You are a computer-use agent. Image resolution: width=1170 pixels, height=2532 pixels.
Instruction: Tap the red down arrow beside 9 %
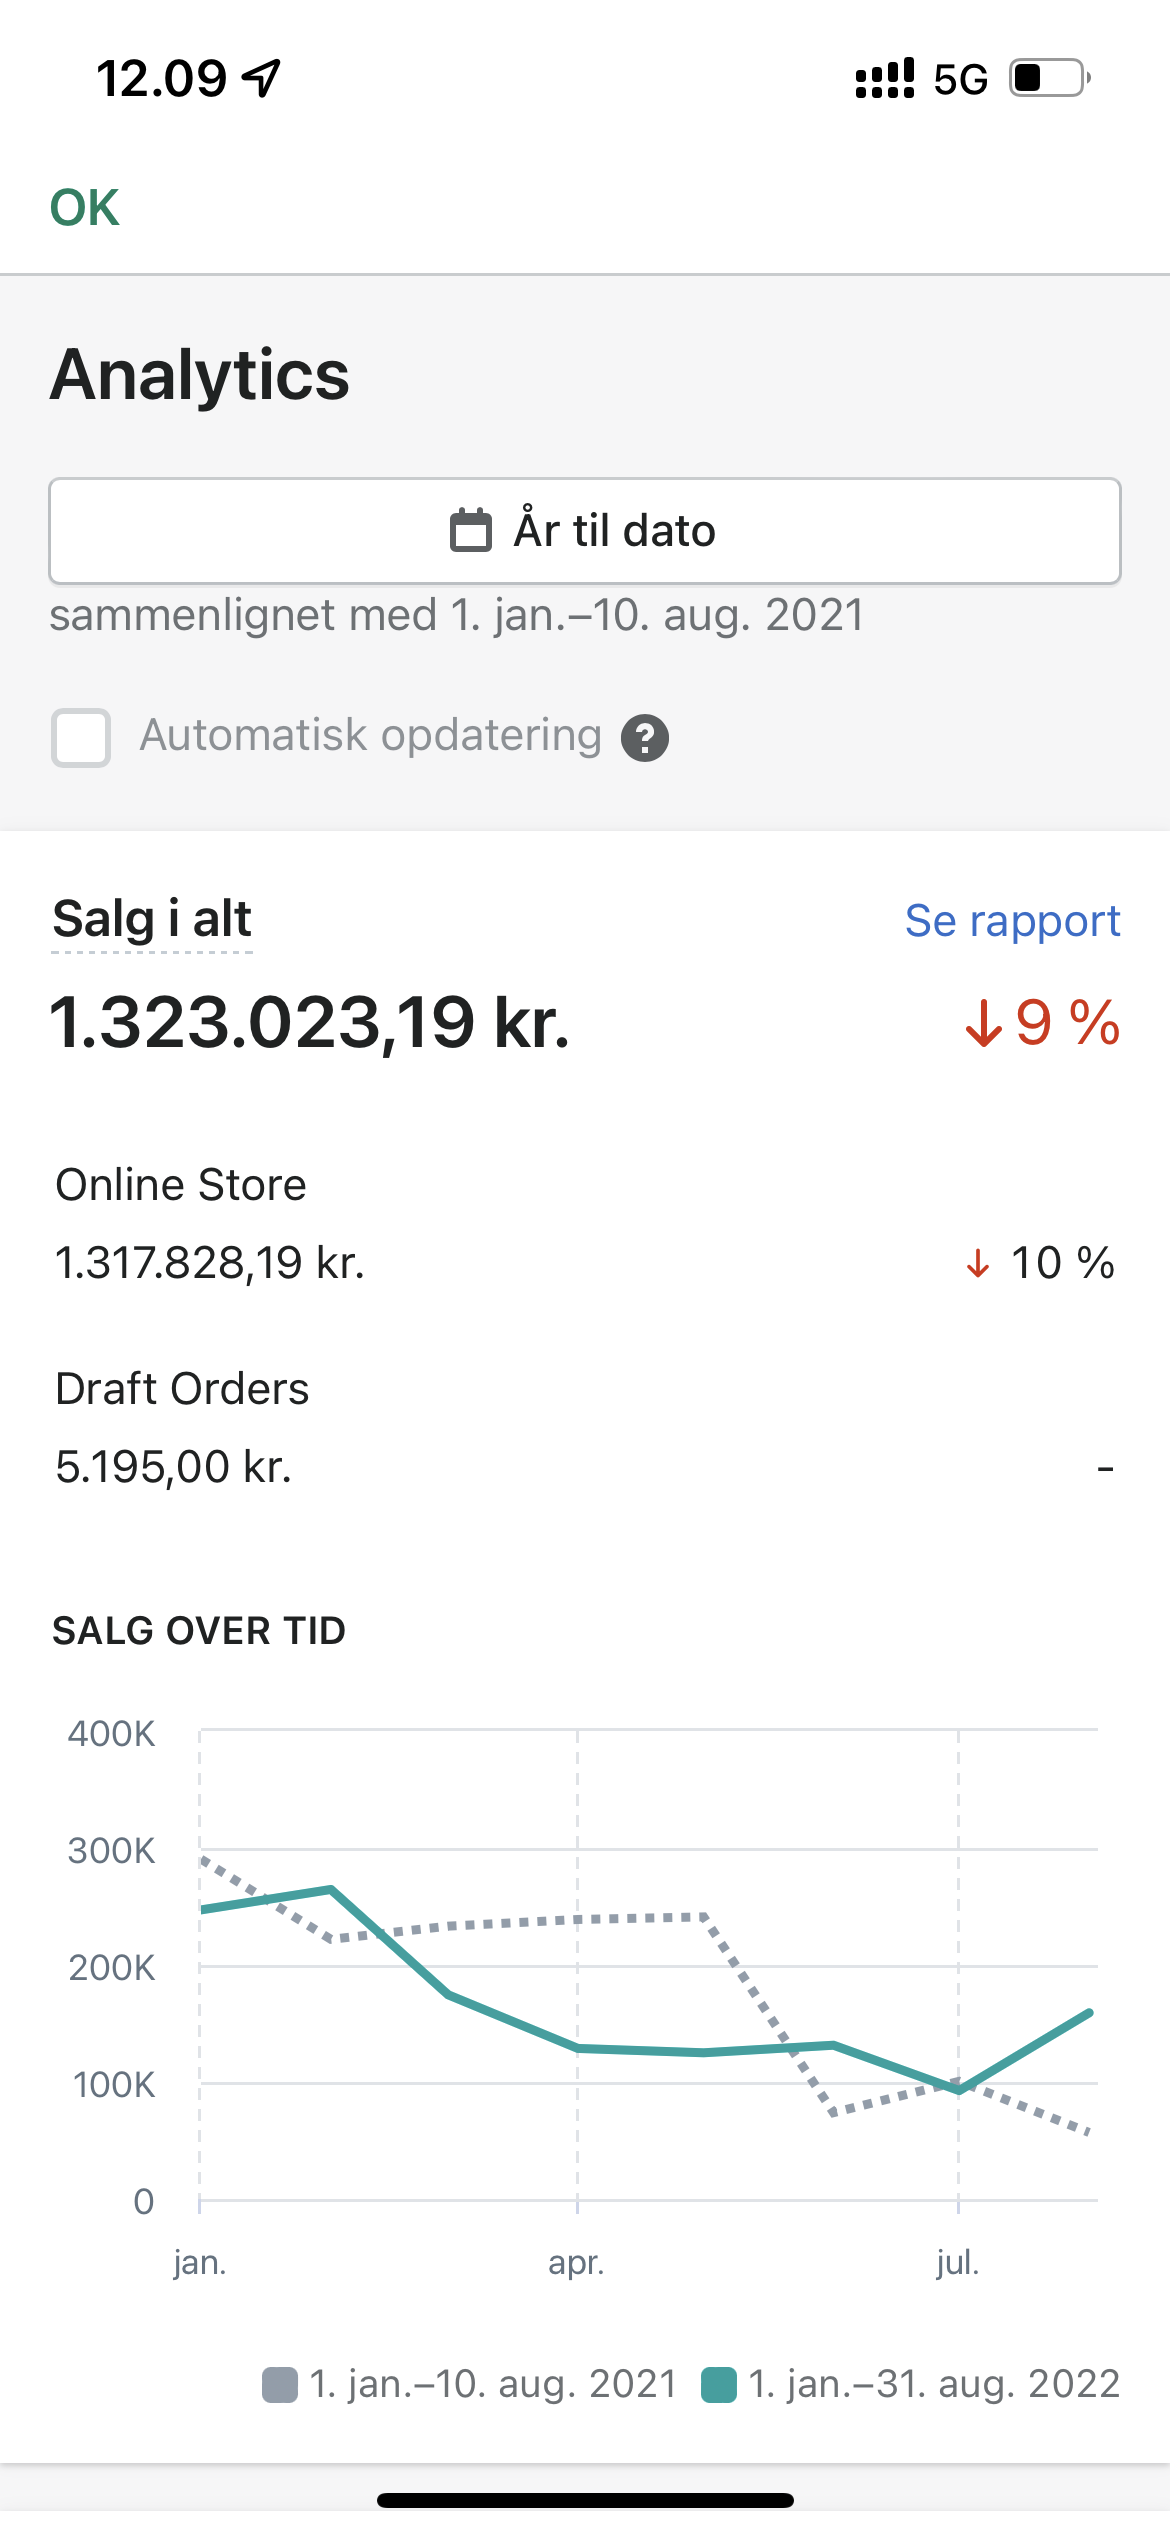click(984, 1023)
